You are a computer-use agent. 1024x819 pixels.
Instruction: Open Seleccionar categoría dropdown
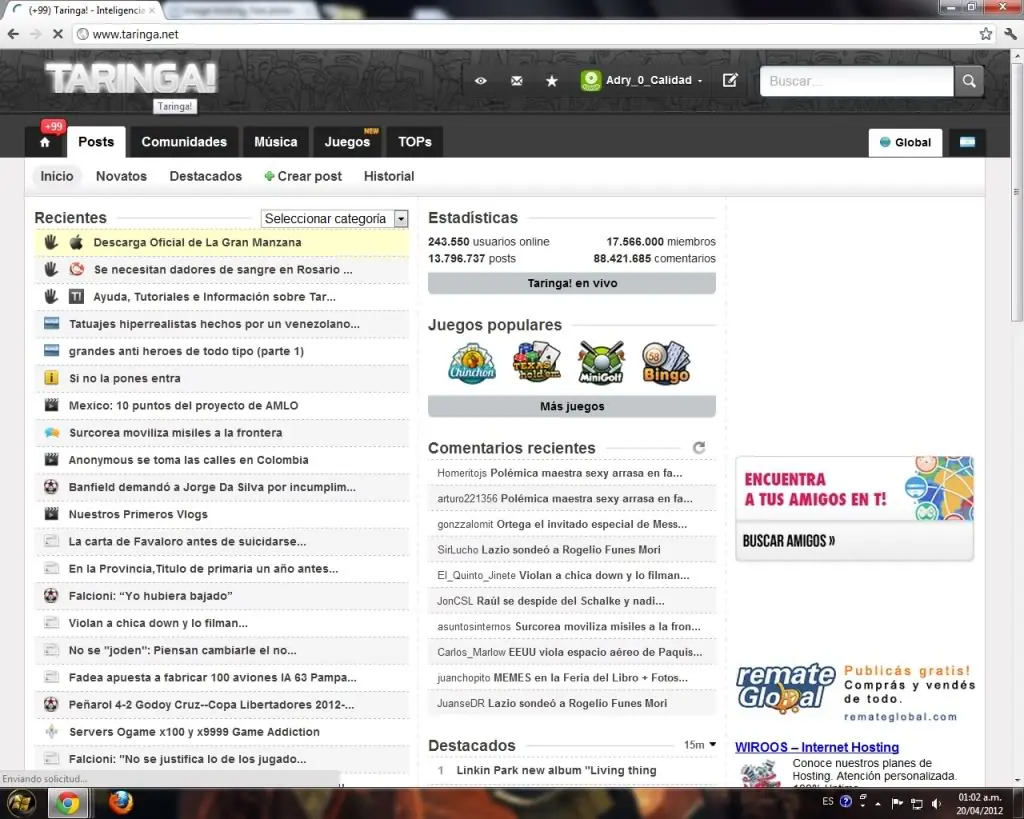pos(334,219)
